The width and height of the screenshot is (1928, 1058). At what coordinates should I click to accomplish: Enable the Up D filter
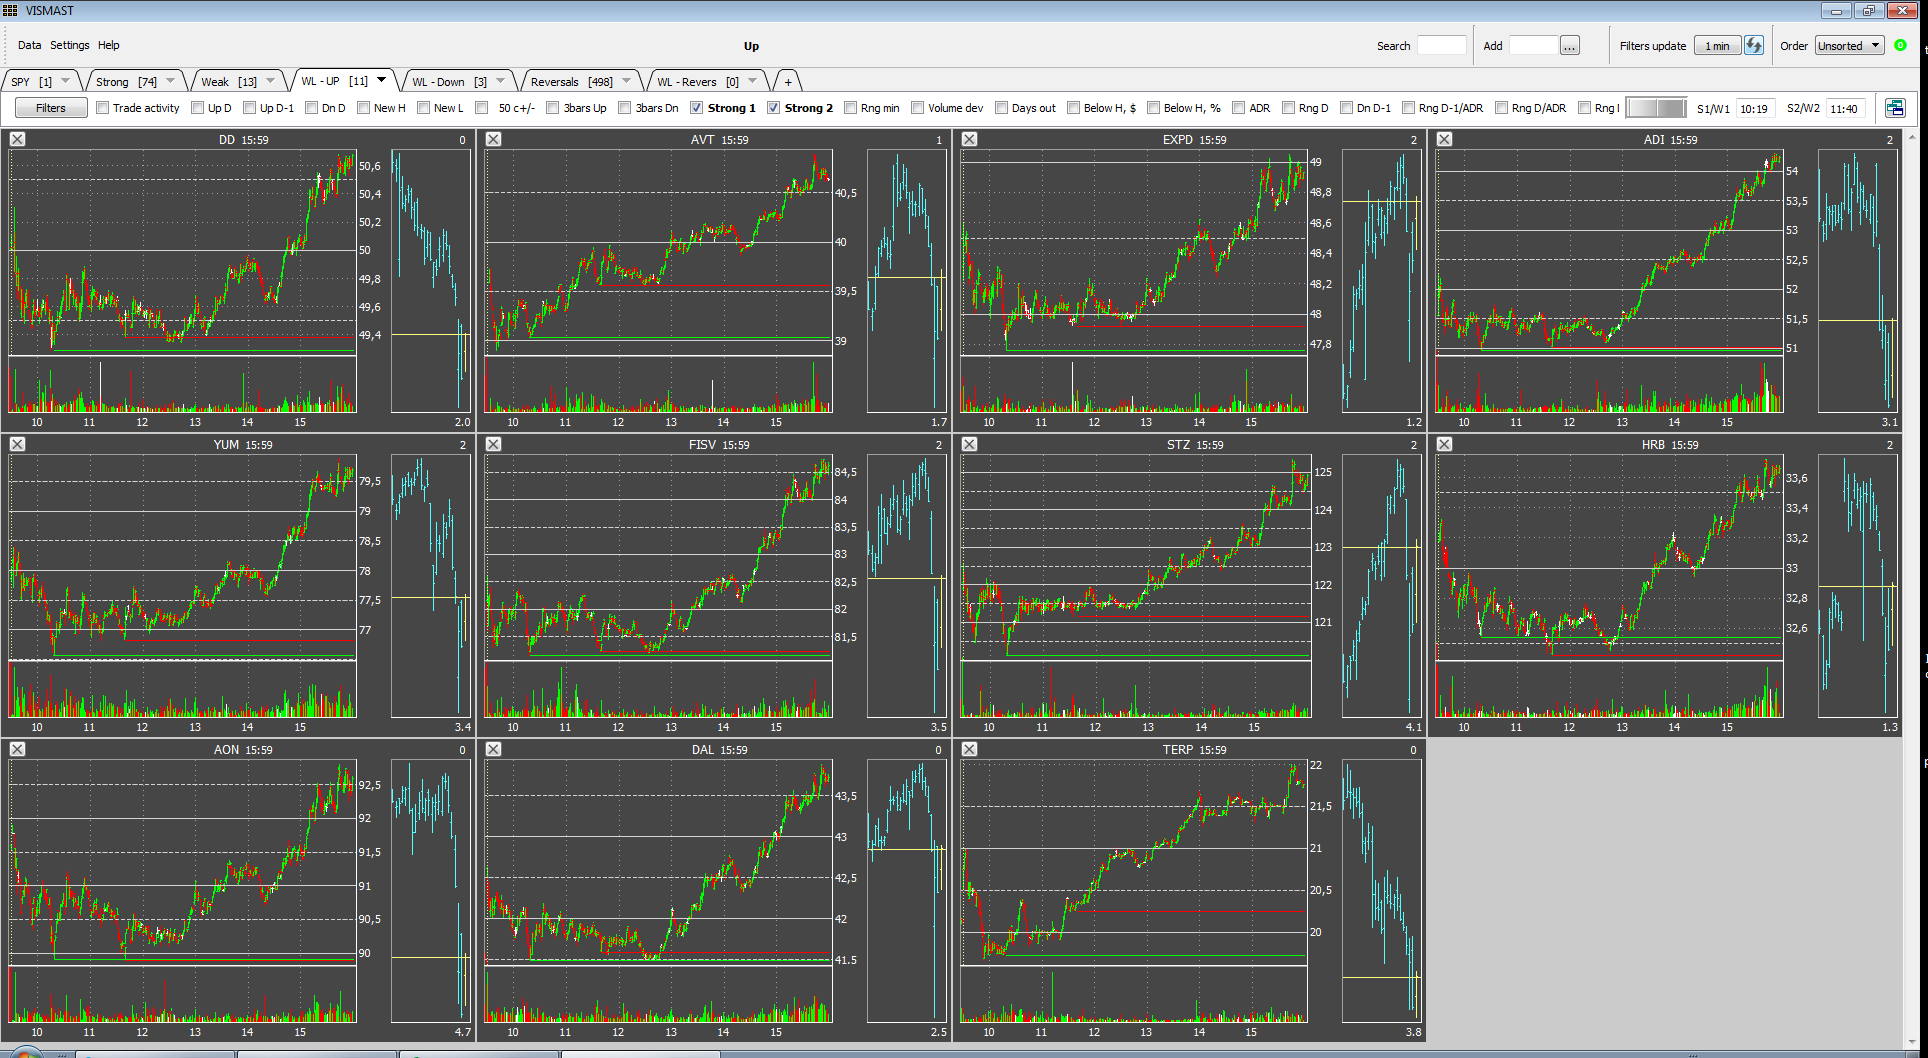click(198, 108)
